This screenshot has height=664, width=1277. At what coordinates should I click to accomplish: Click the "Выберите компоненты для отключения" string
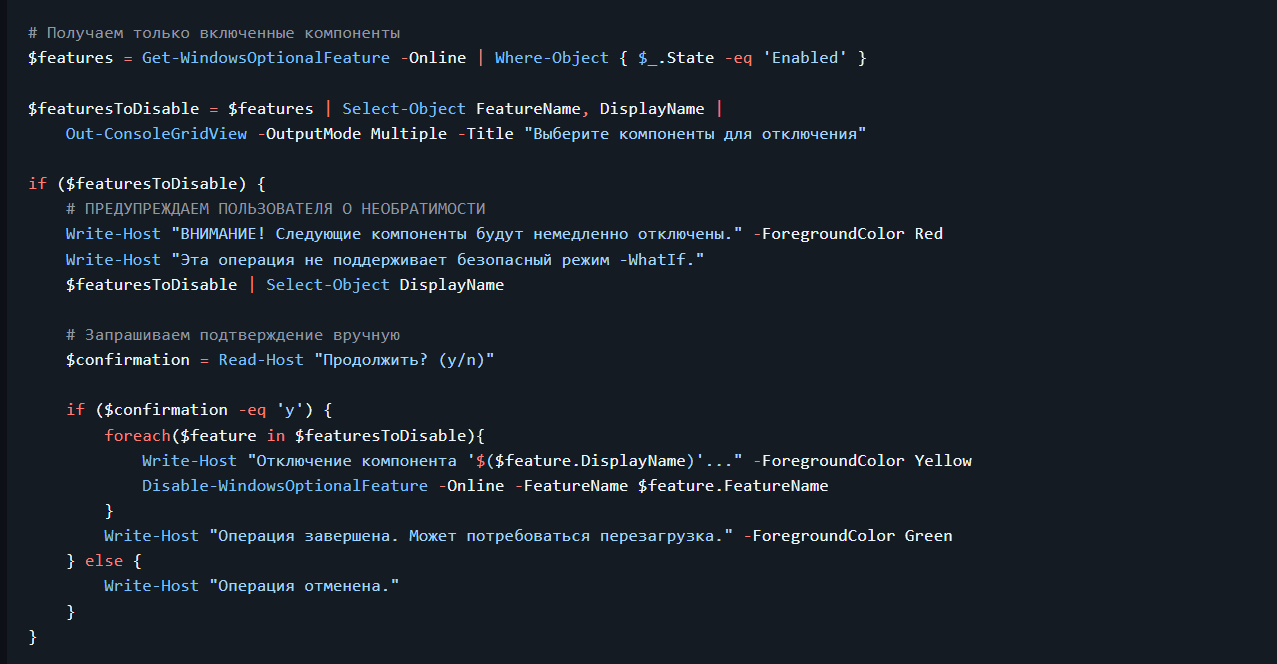[694, 134]
